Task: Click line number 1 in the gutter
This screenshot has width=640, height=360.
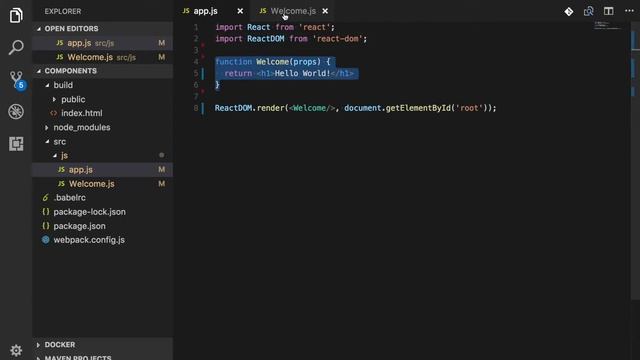Action: pos(196,27)
